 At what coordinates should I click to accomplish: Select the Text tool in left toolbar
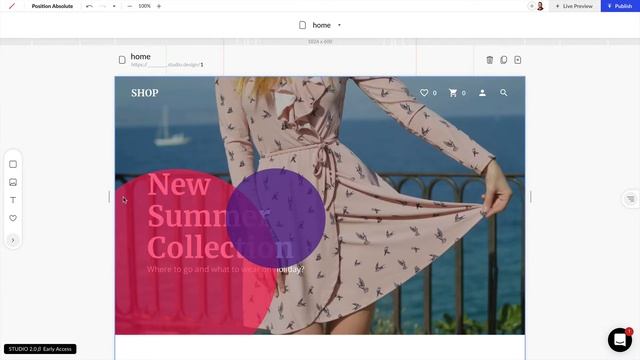click(x=13, y=200)
